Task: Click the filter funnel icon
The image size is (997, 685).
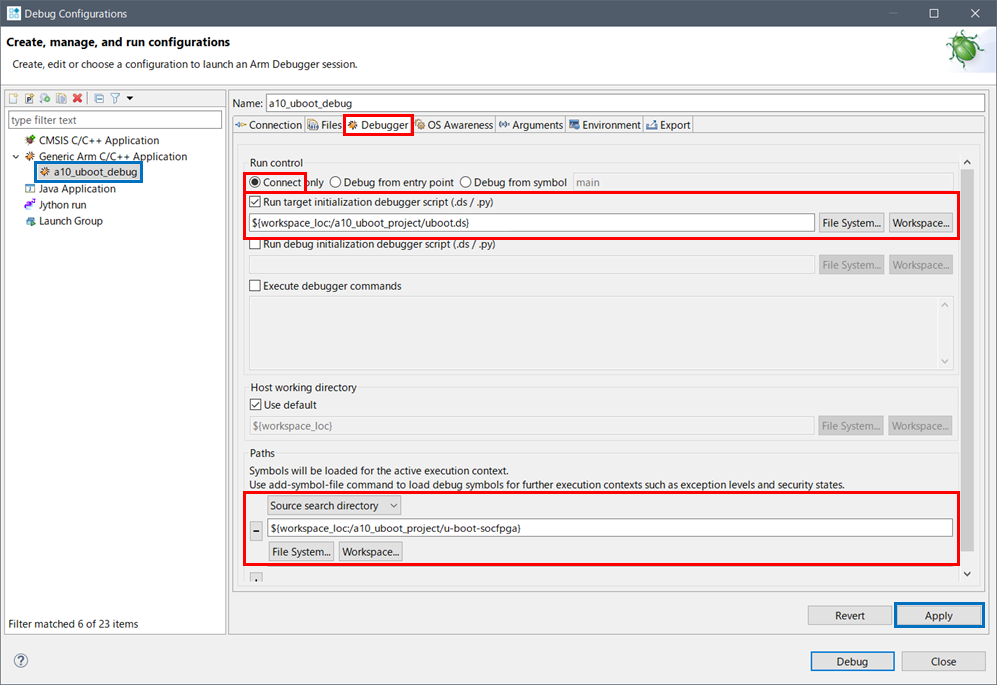Action: (115, 98)
